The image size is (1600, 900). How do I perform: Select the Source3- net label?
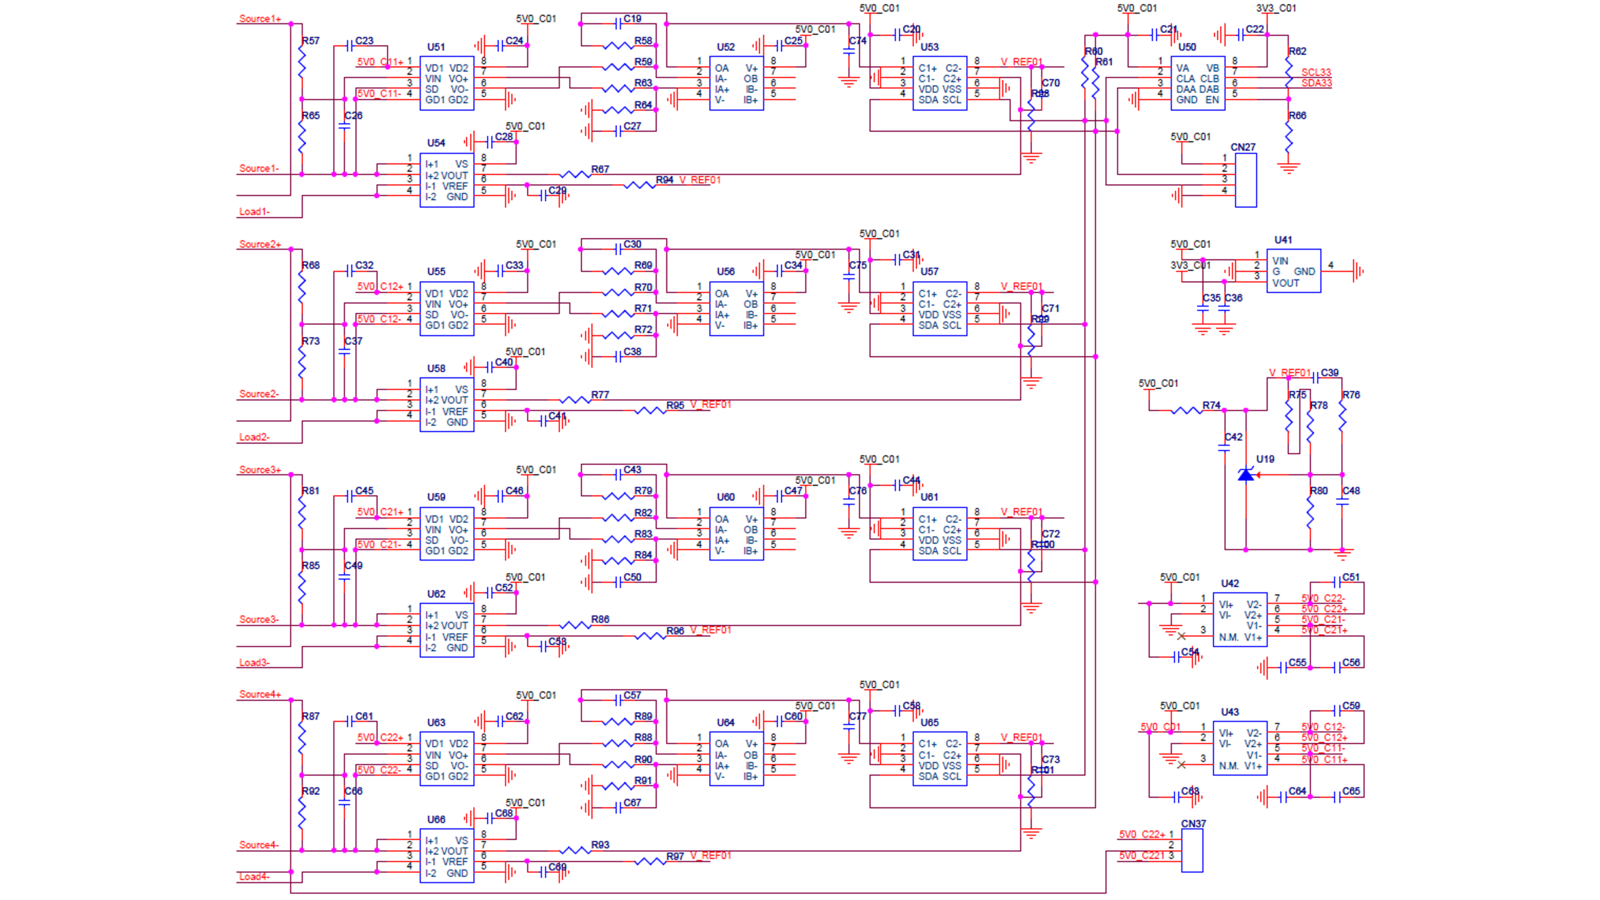[258, 620]
